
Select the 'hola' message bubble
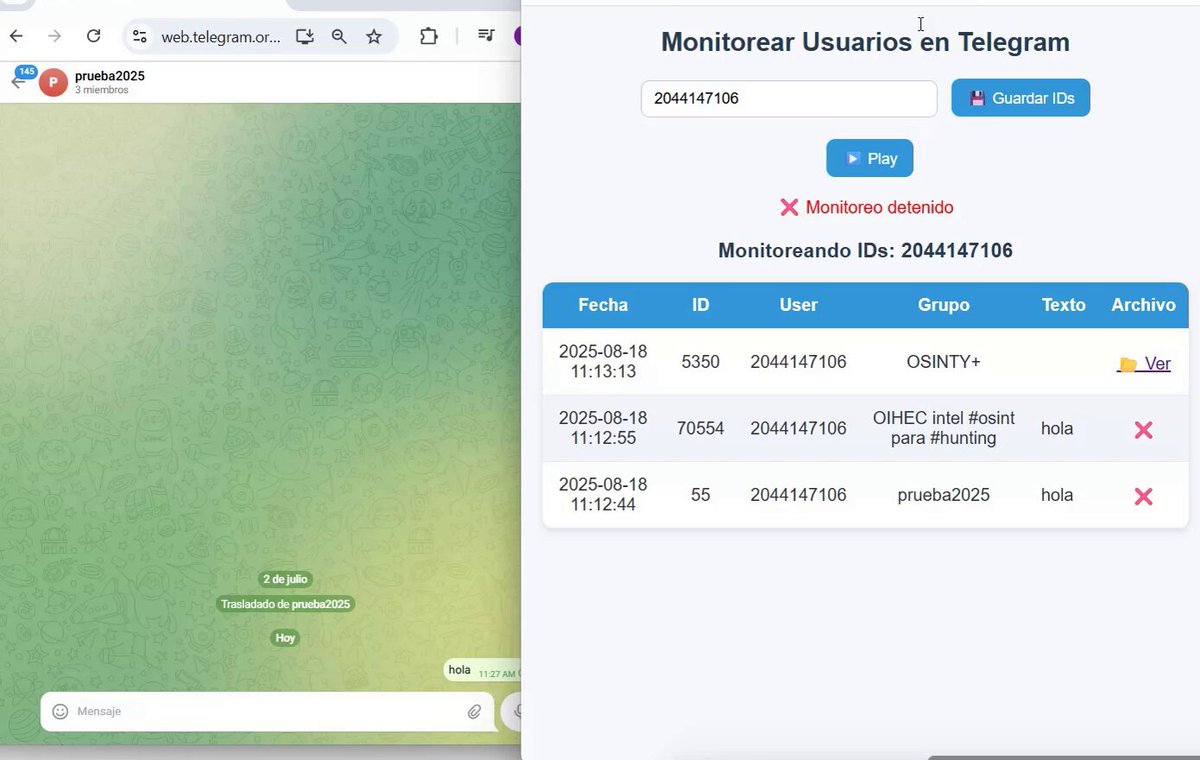482,670
